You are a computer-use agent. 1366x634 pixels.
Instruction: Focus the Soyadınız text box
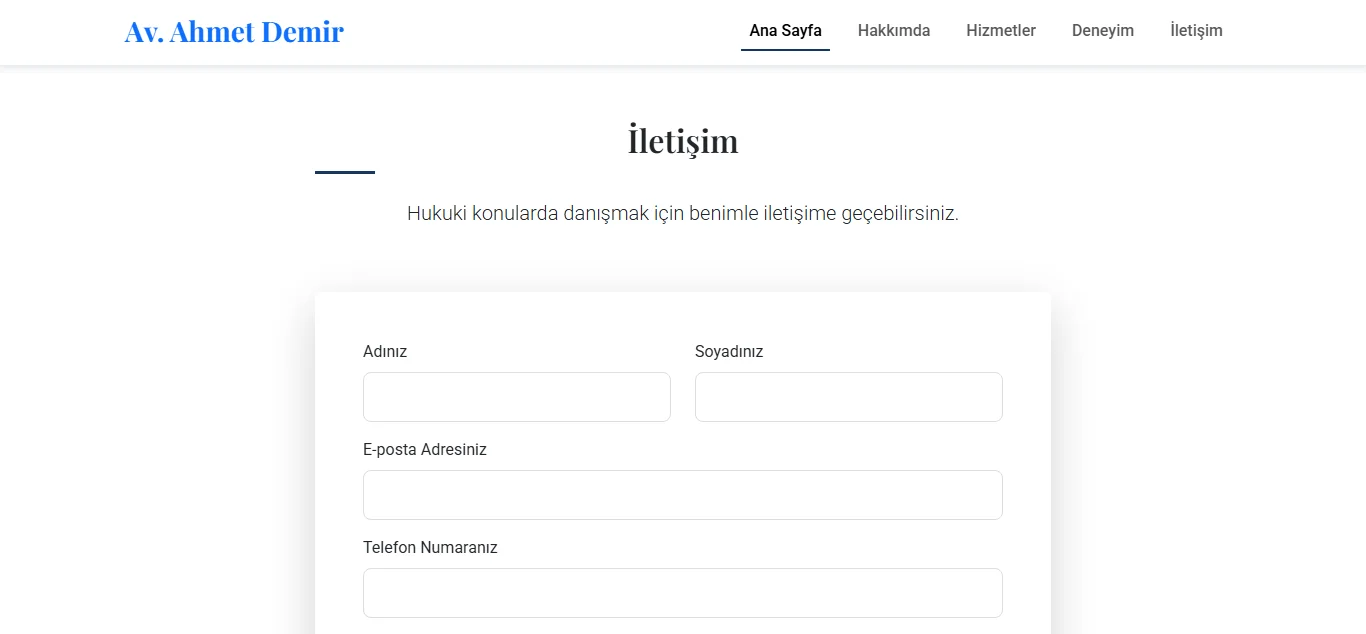[848, 396]
